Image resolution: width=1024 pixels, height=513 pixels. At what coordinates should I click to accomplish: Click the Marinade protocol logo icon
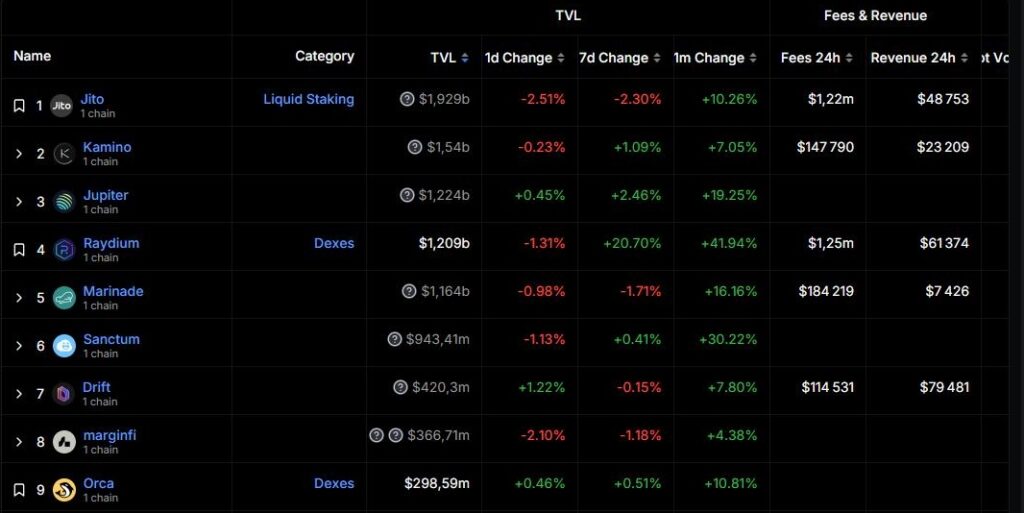(64, 298)
